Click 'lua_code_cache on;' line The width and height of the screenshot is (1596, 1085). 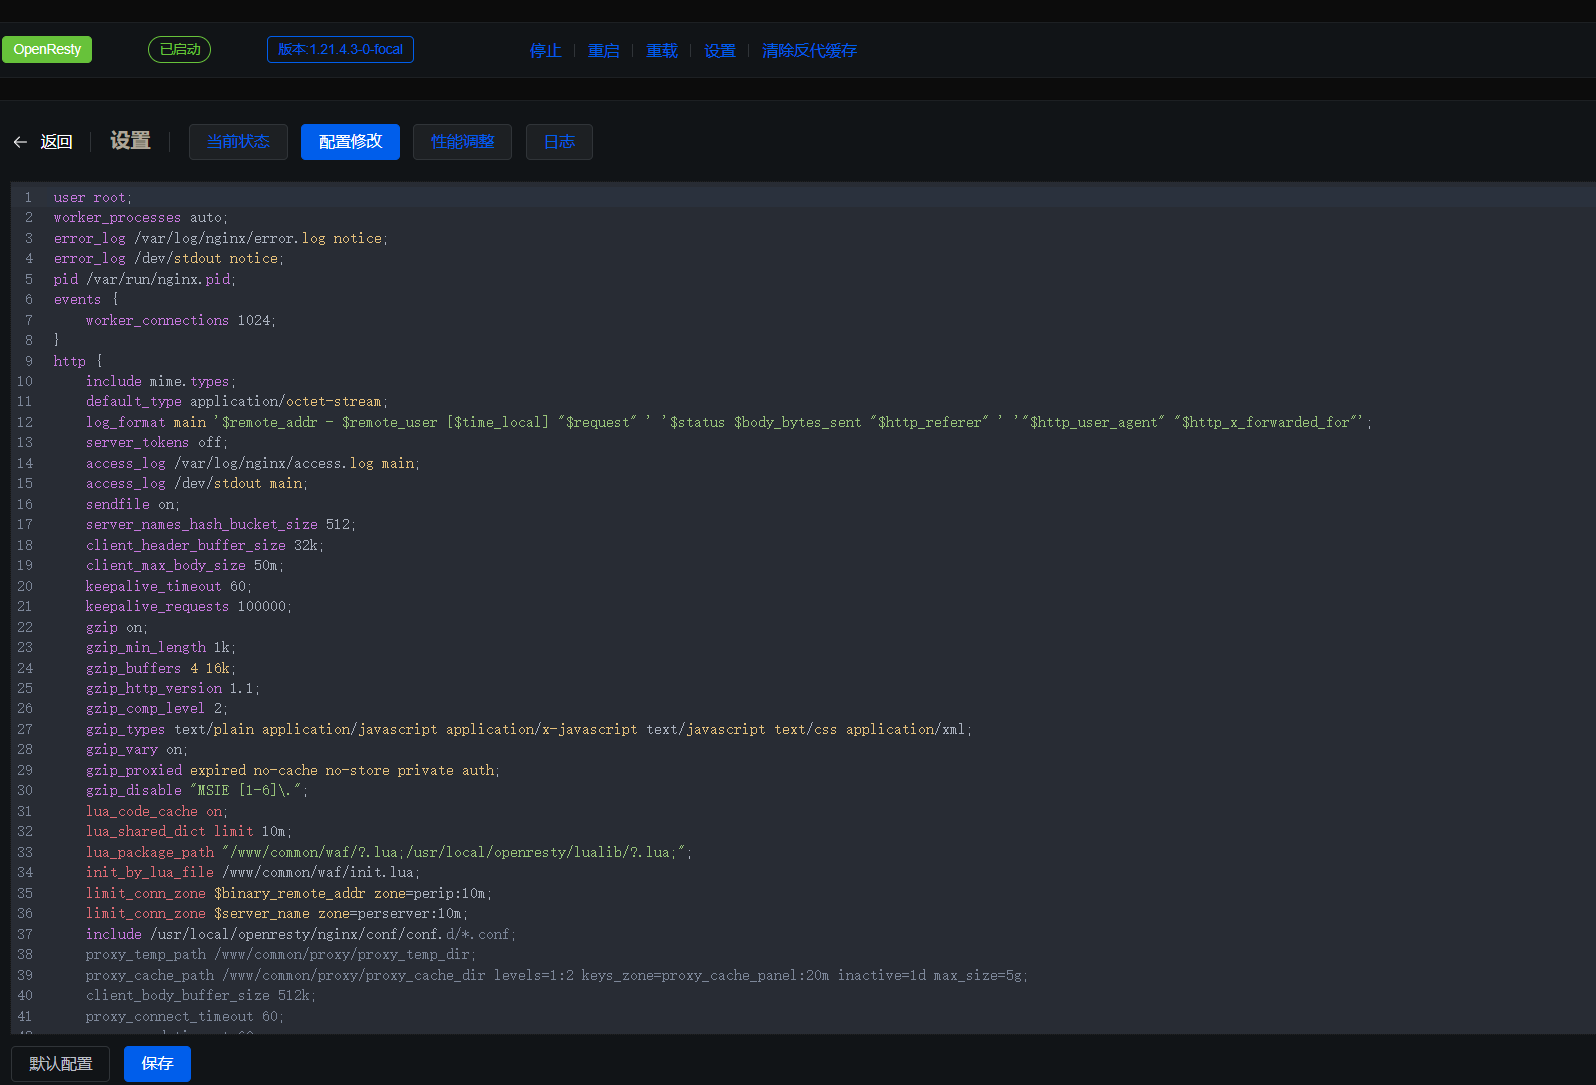(x=157, y=811)
